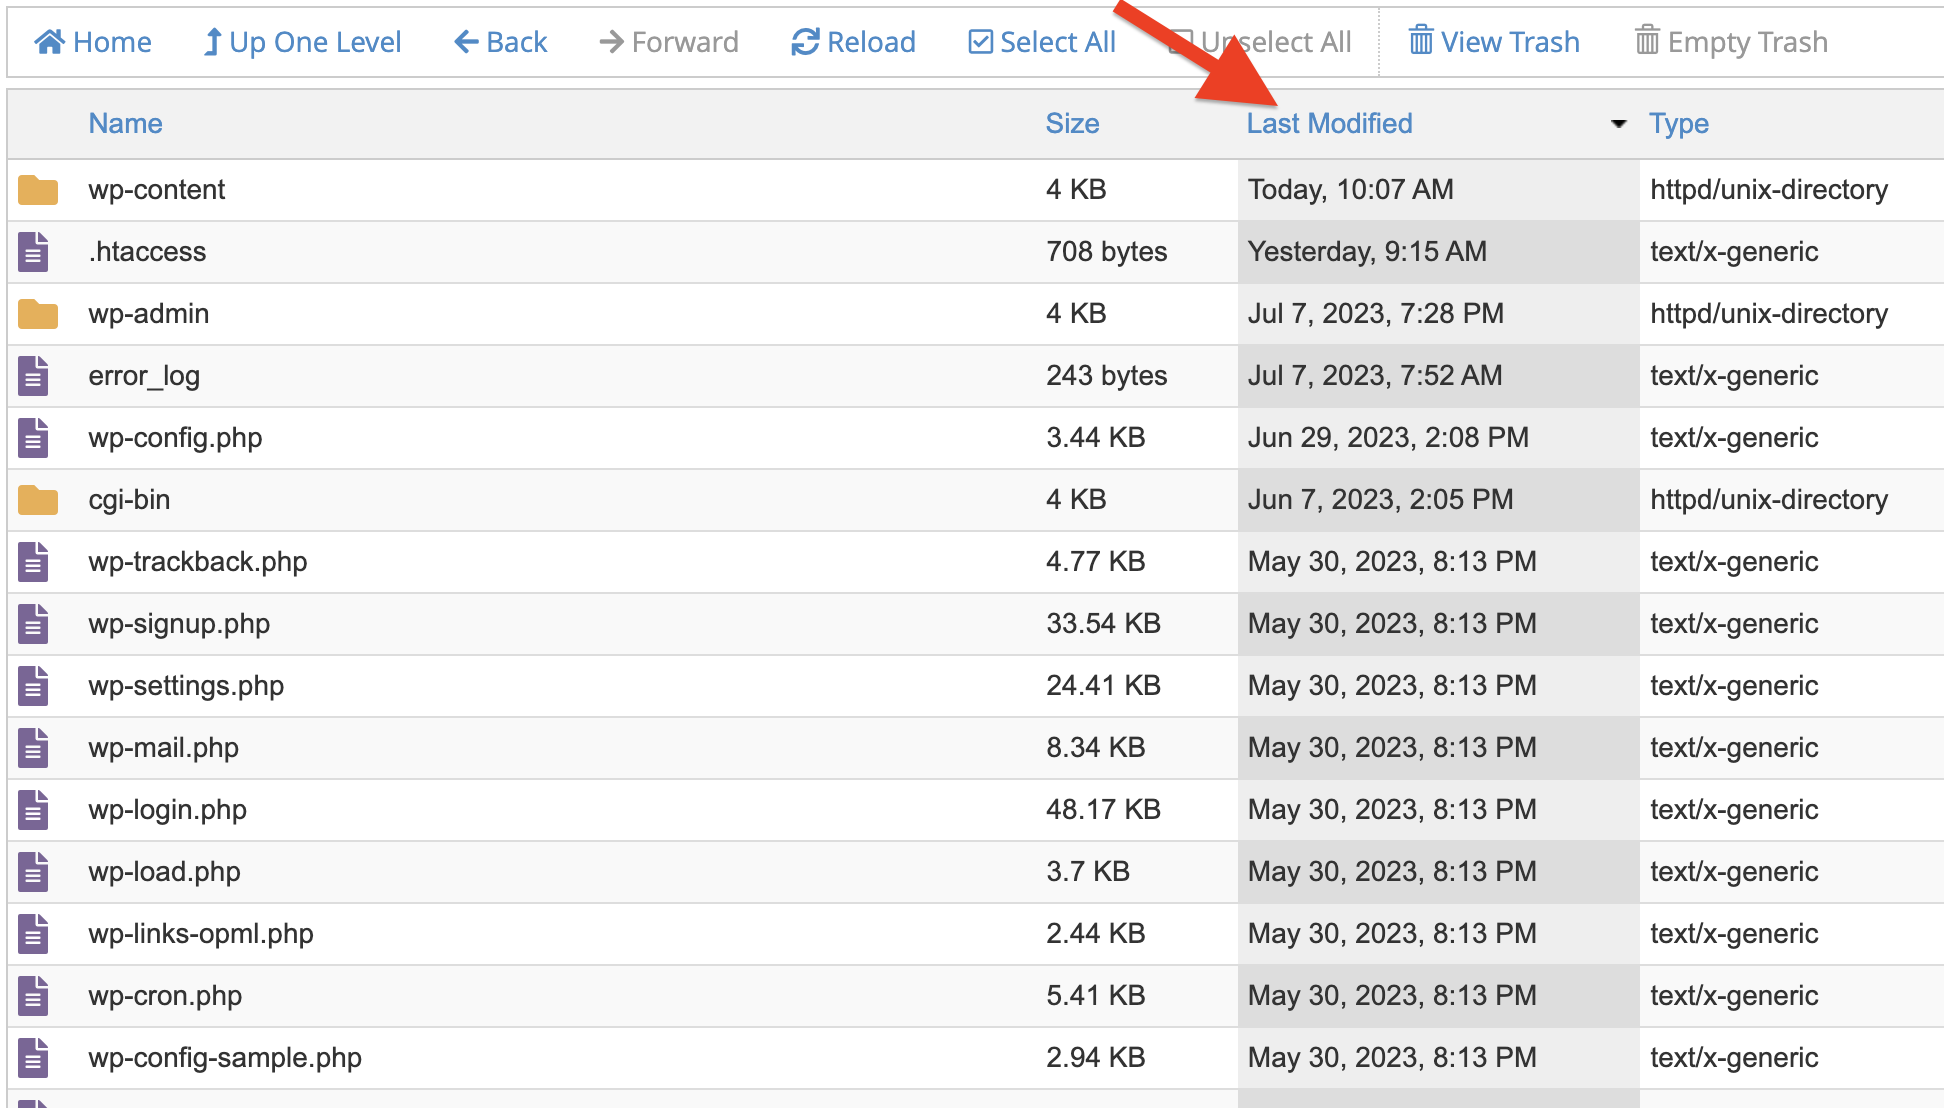Click the wp-config-sample.php file icon
Screen dimensions: 1944x1108
tap(33, 1058)
